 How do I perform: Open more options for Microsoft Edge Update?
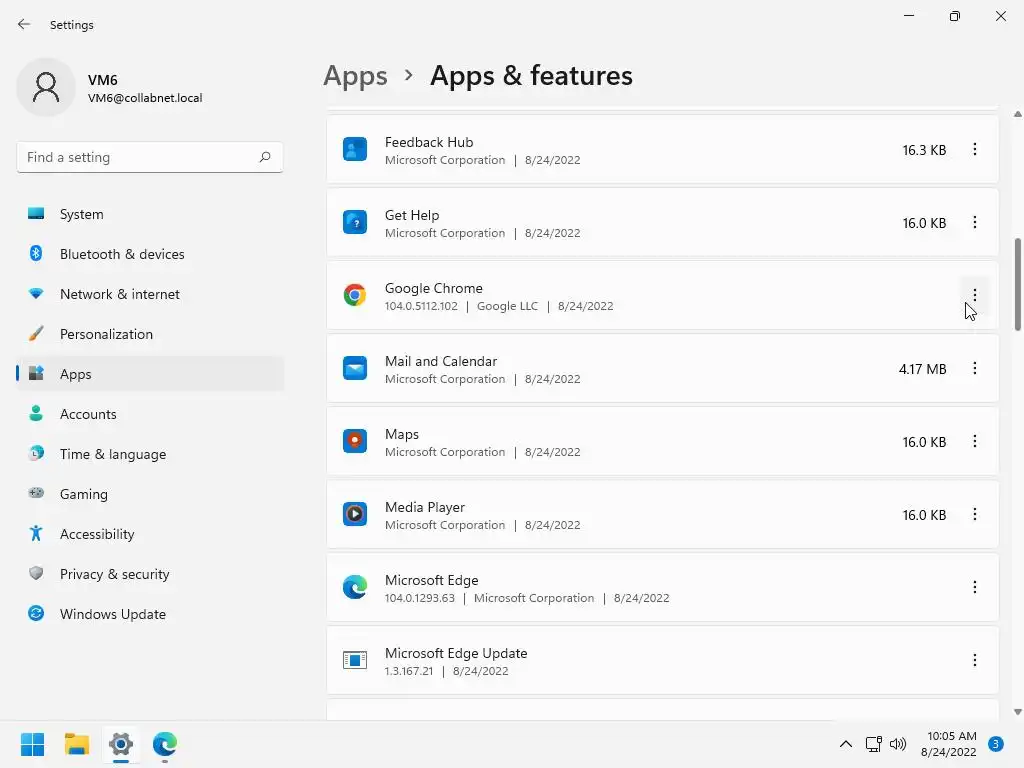(x=974, y=660)
